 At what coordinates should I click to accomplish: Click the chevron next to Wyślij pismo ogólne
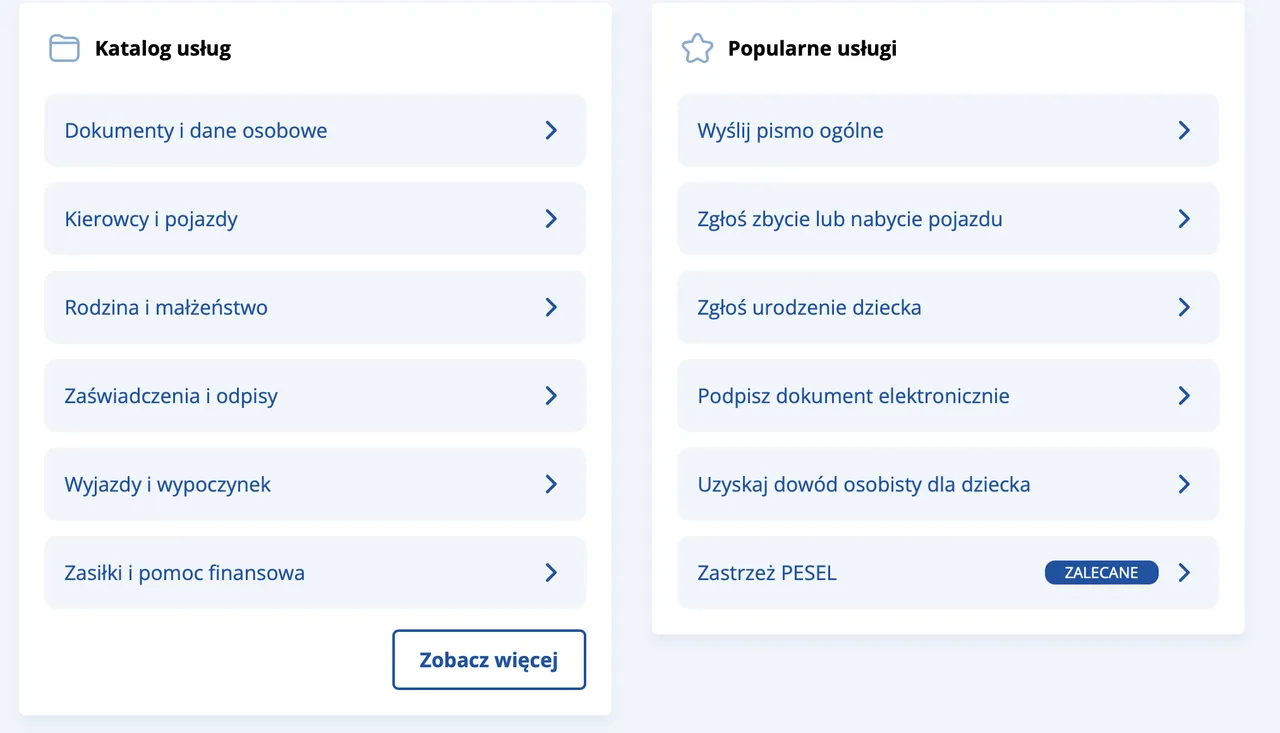(x=1184, y=130)
